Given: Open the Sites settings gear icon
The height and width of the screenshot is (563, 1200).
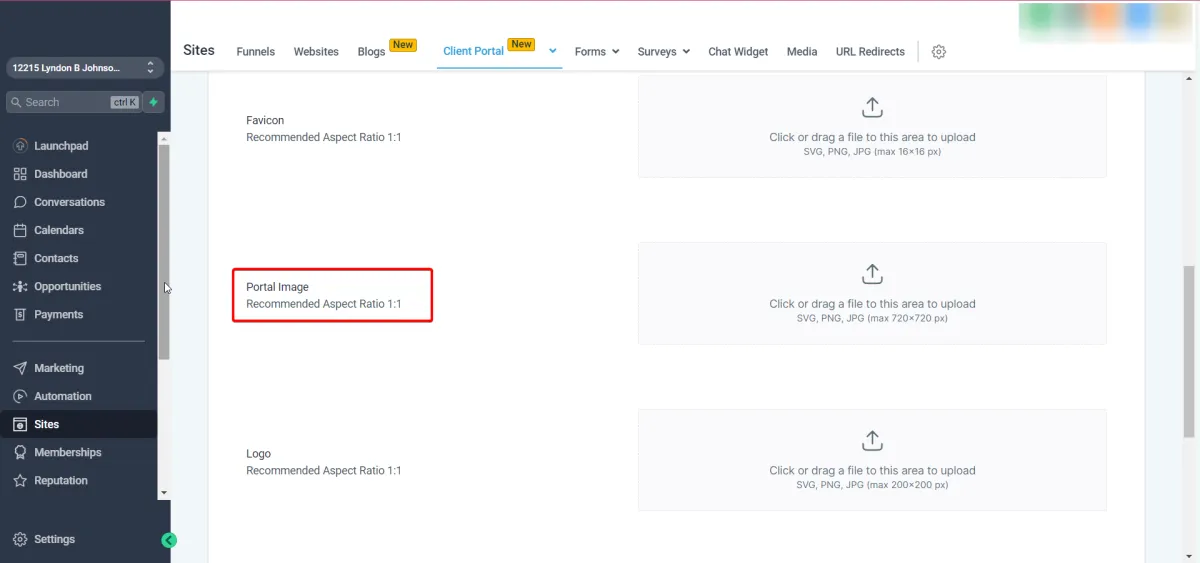Looking at the screenshot, I should point(938,52).
